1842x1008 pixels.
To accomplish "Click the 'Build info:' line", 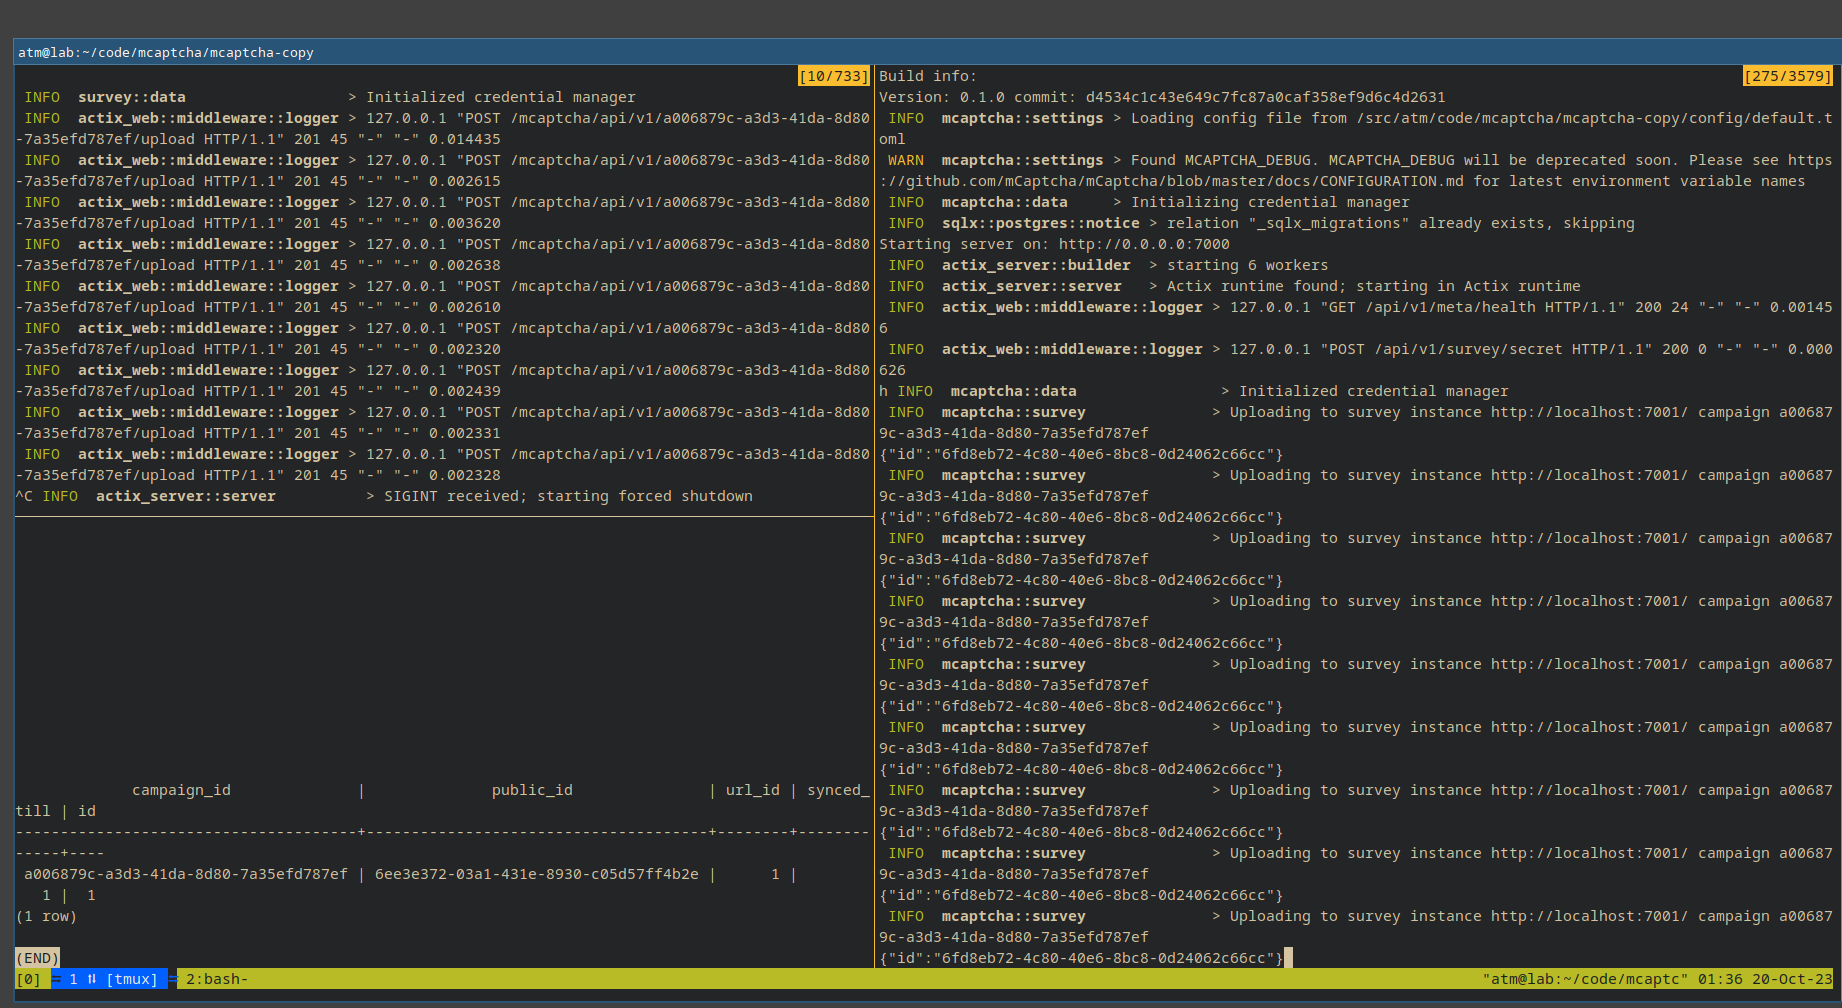I will click(928, 76).
